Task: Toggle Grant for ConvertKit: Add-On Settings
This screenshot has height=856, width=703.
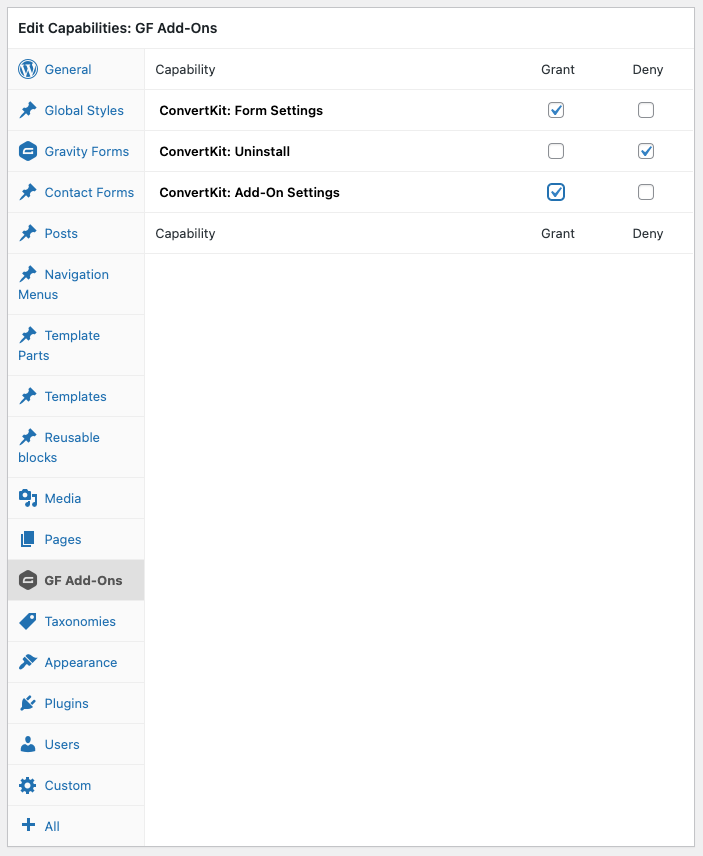Action: coord(556,192)
